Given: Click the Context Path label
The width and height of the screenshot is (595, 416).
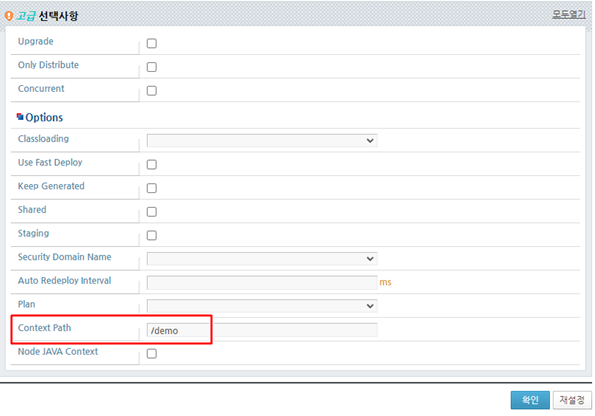Looking at the screenshot, I should 44,328.
